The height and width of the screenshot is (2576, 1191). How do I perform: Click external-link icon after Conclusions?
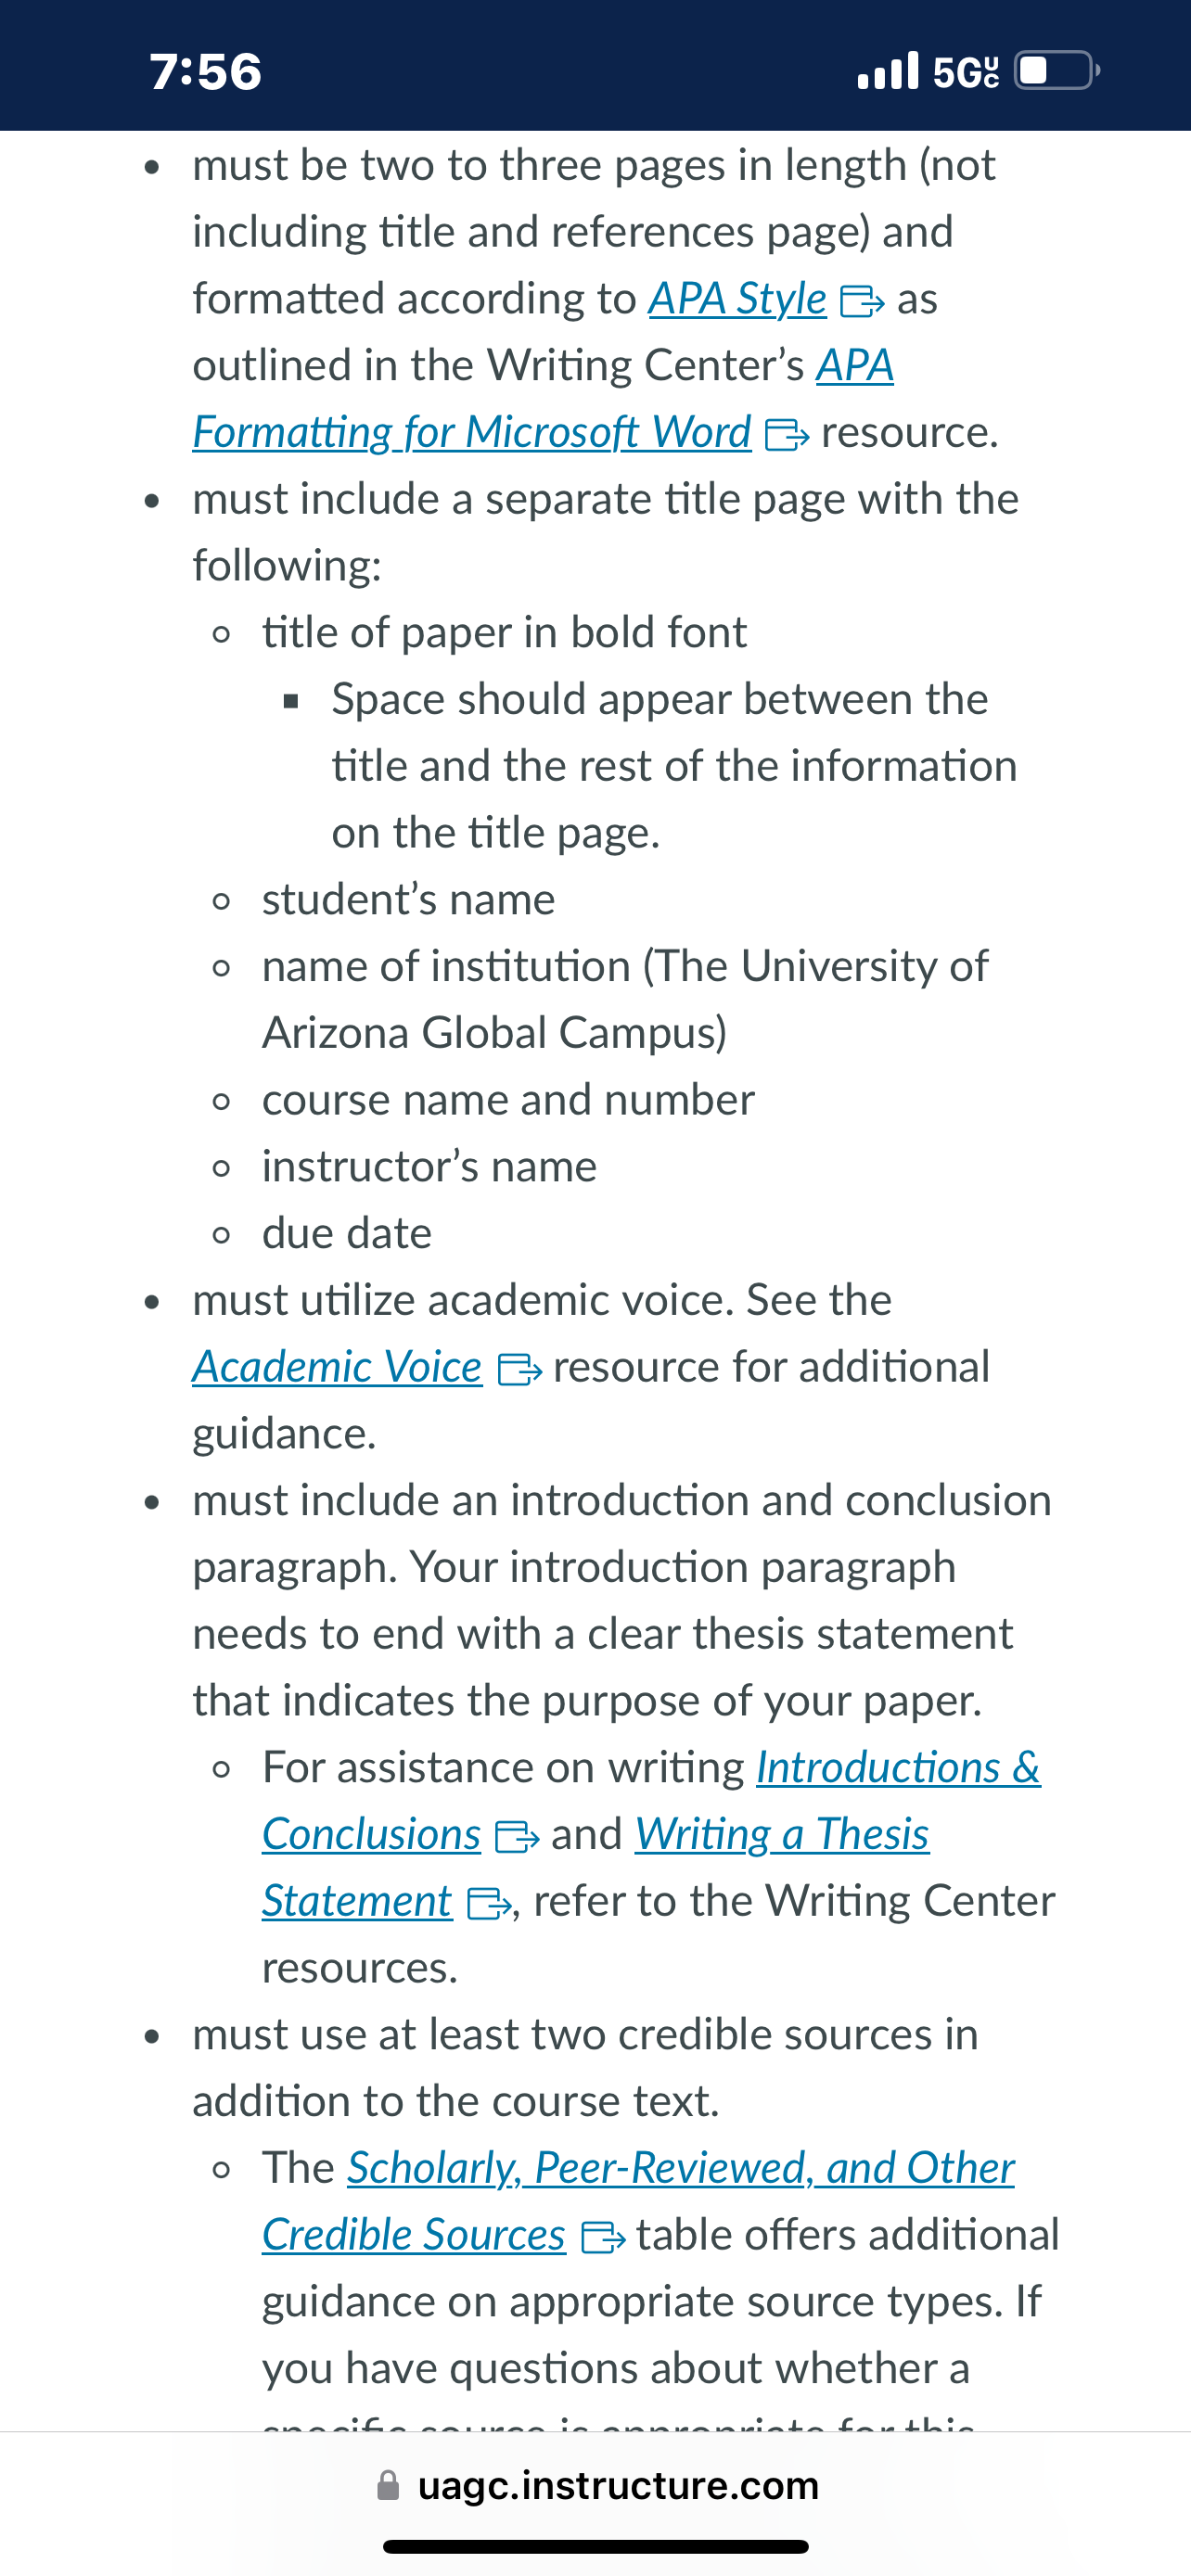pos(517,1837)
